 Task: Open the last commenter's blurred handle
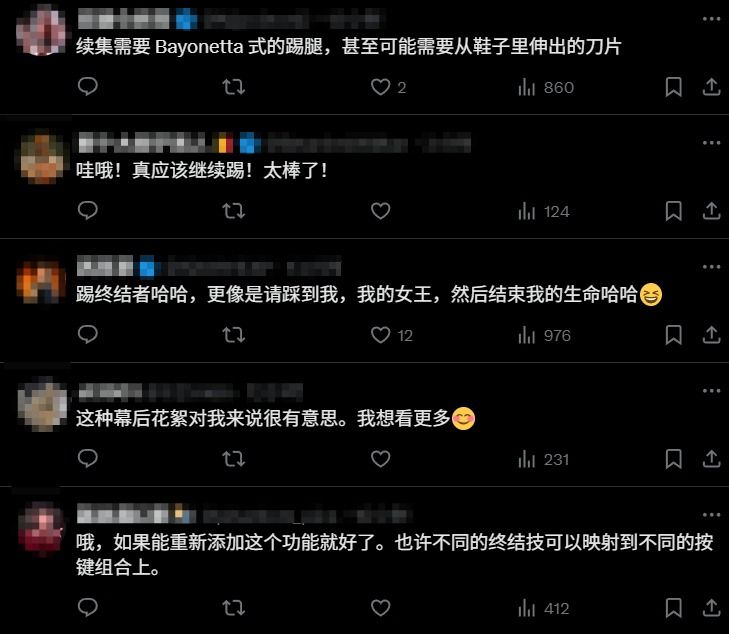coord(307,515)
